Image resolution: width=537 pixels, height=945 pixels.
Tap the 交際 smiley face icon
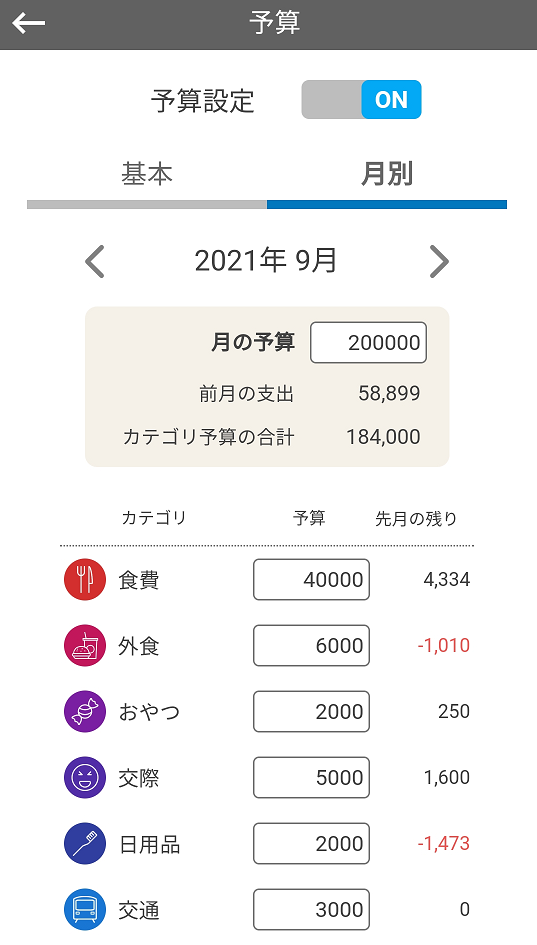(x=85, y=777)
